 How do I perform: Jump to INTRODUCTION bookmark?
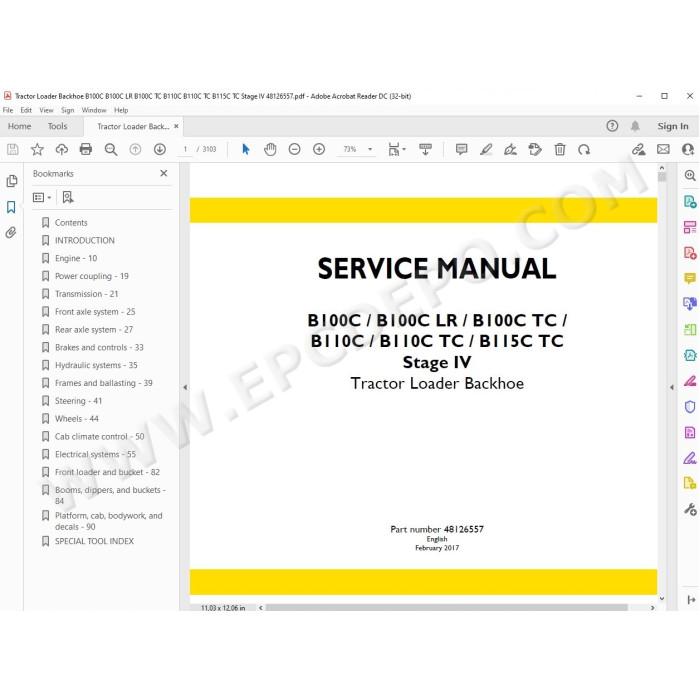tap(85, 240)
